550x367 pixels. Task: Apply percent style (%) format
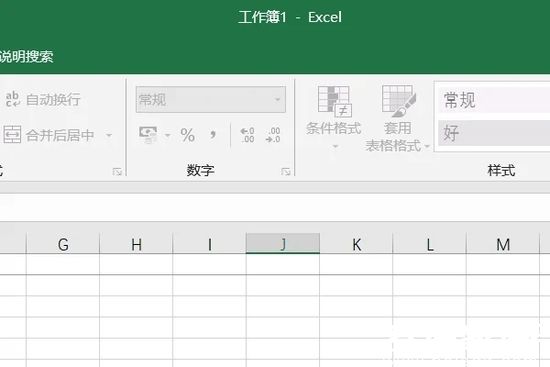(x=188, y=135)
